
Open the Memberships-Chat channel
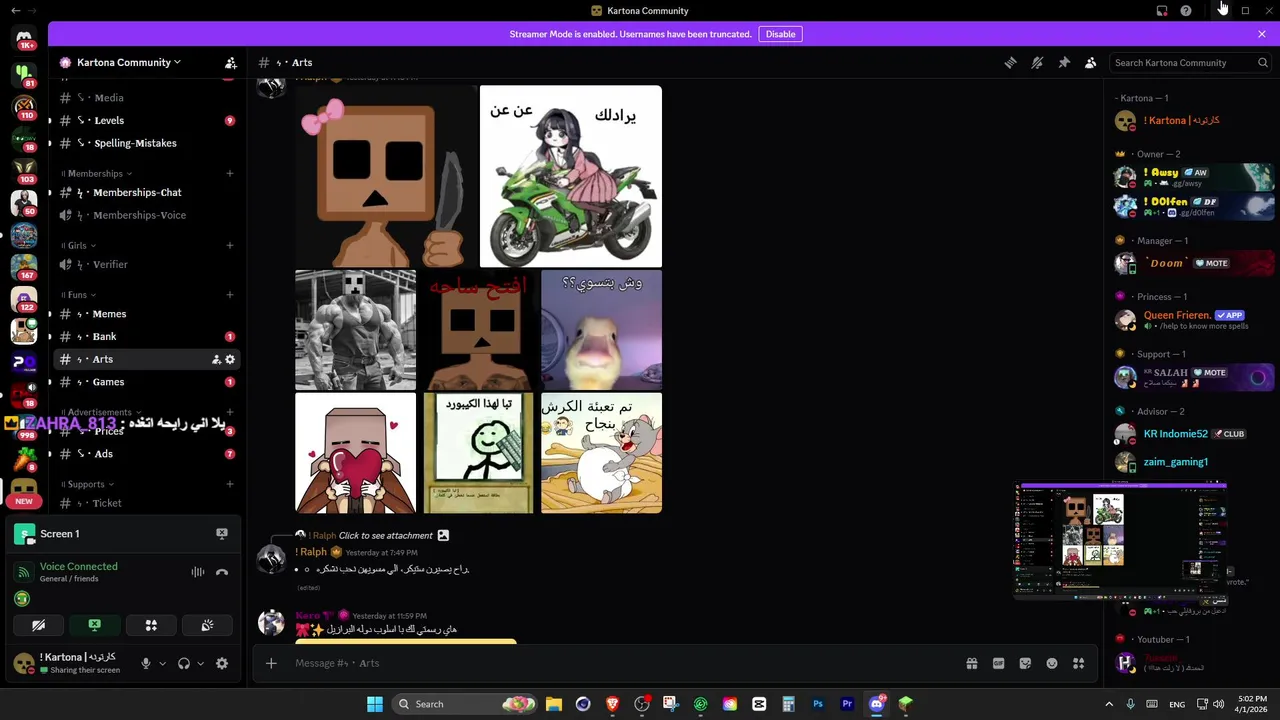(145, 192)
